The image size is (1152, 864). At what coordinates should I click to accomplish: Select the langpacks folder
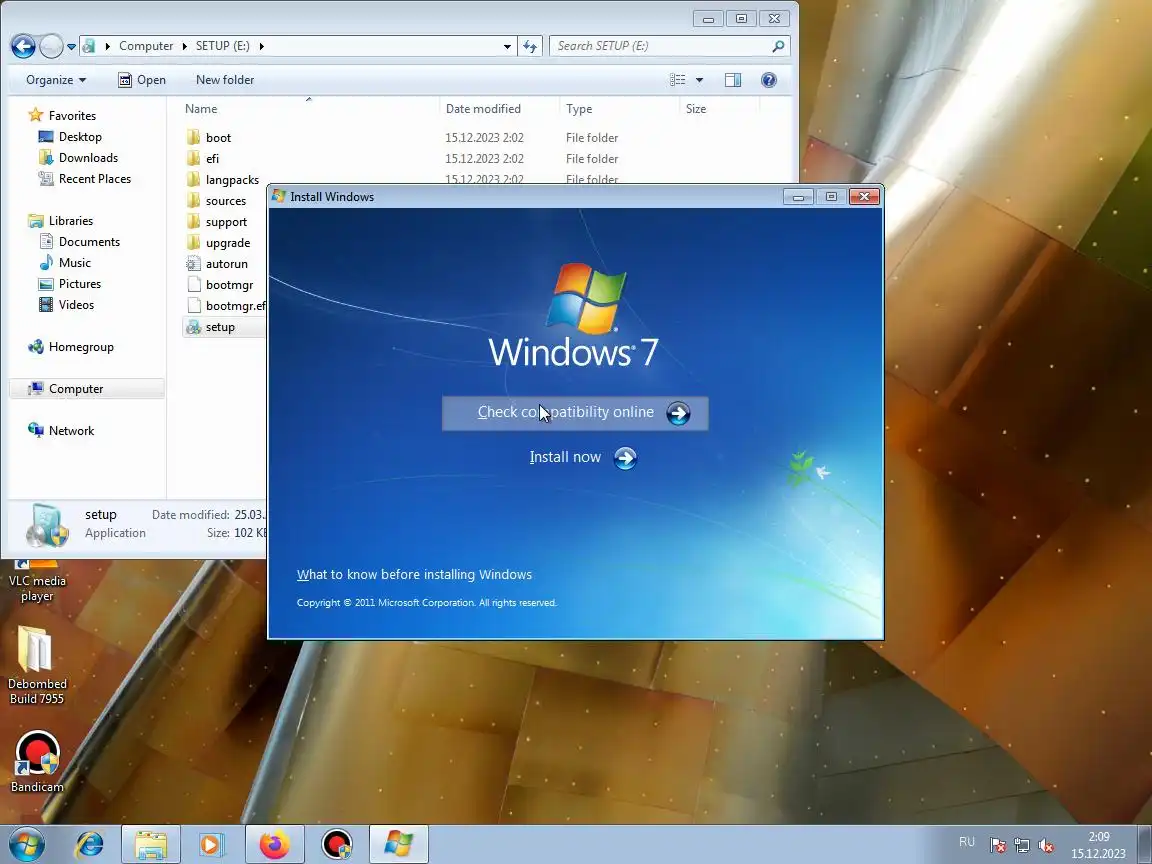(x=232, y=179)
